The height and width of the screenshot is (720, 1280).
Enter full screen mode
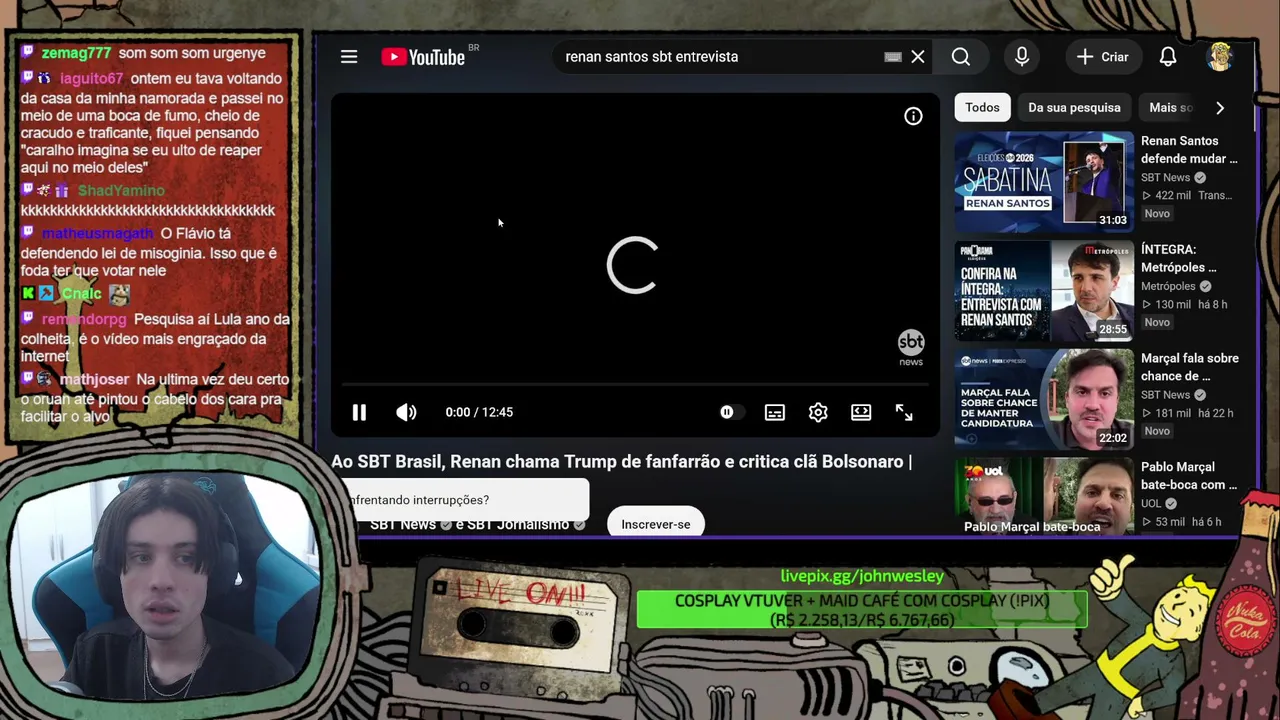[904, 412]
